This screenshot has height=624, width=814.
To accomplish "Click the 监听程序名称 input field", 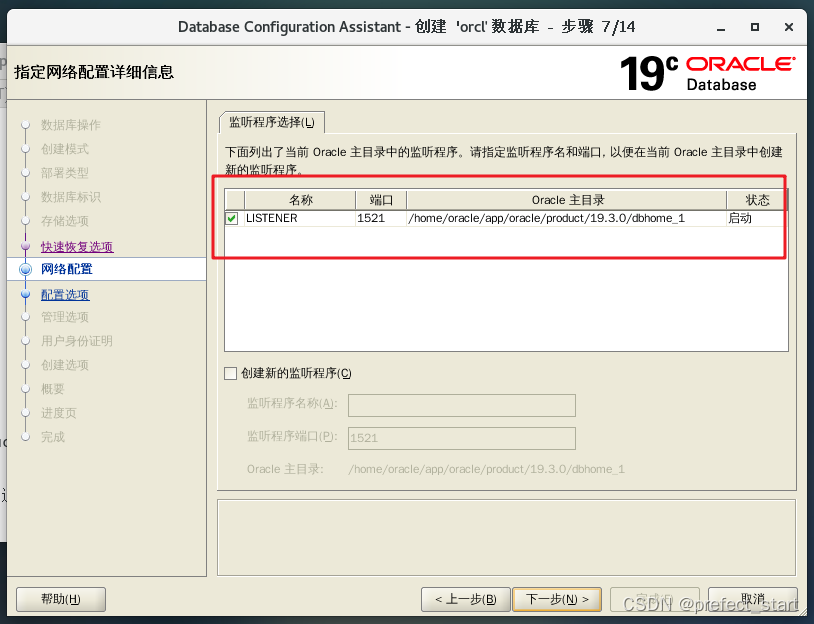I will 462,405.
